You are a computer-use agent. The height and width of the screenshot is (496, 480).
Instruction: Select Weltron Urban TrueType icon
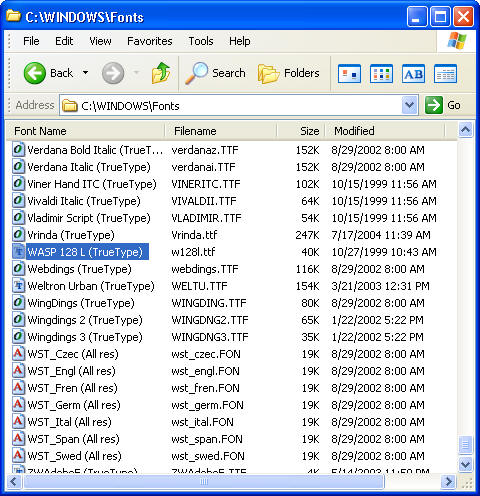(x=18, y=285)
